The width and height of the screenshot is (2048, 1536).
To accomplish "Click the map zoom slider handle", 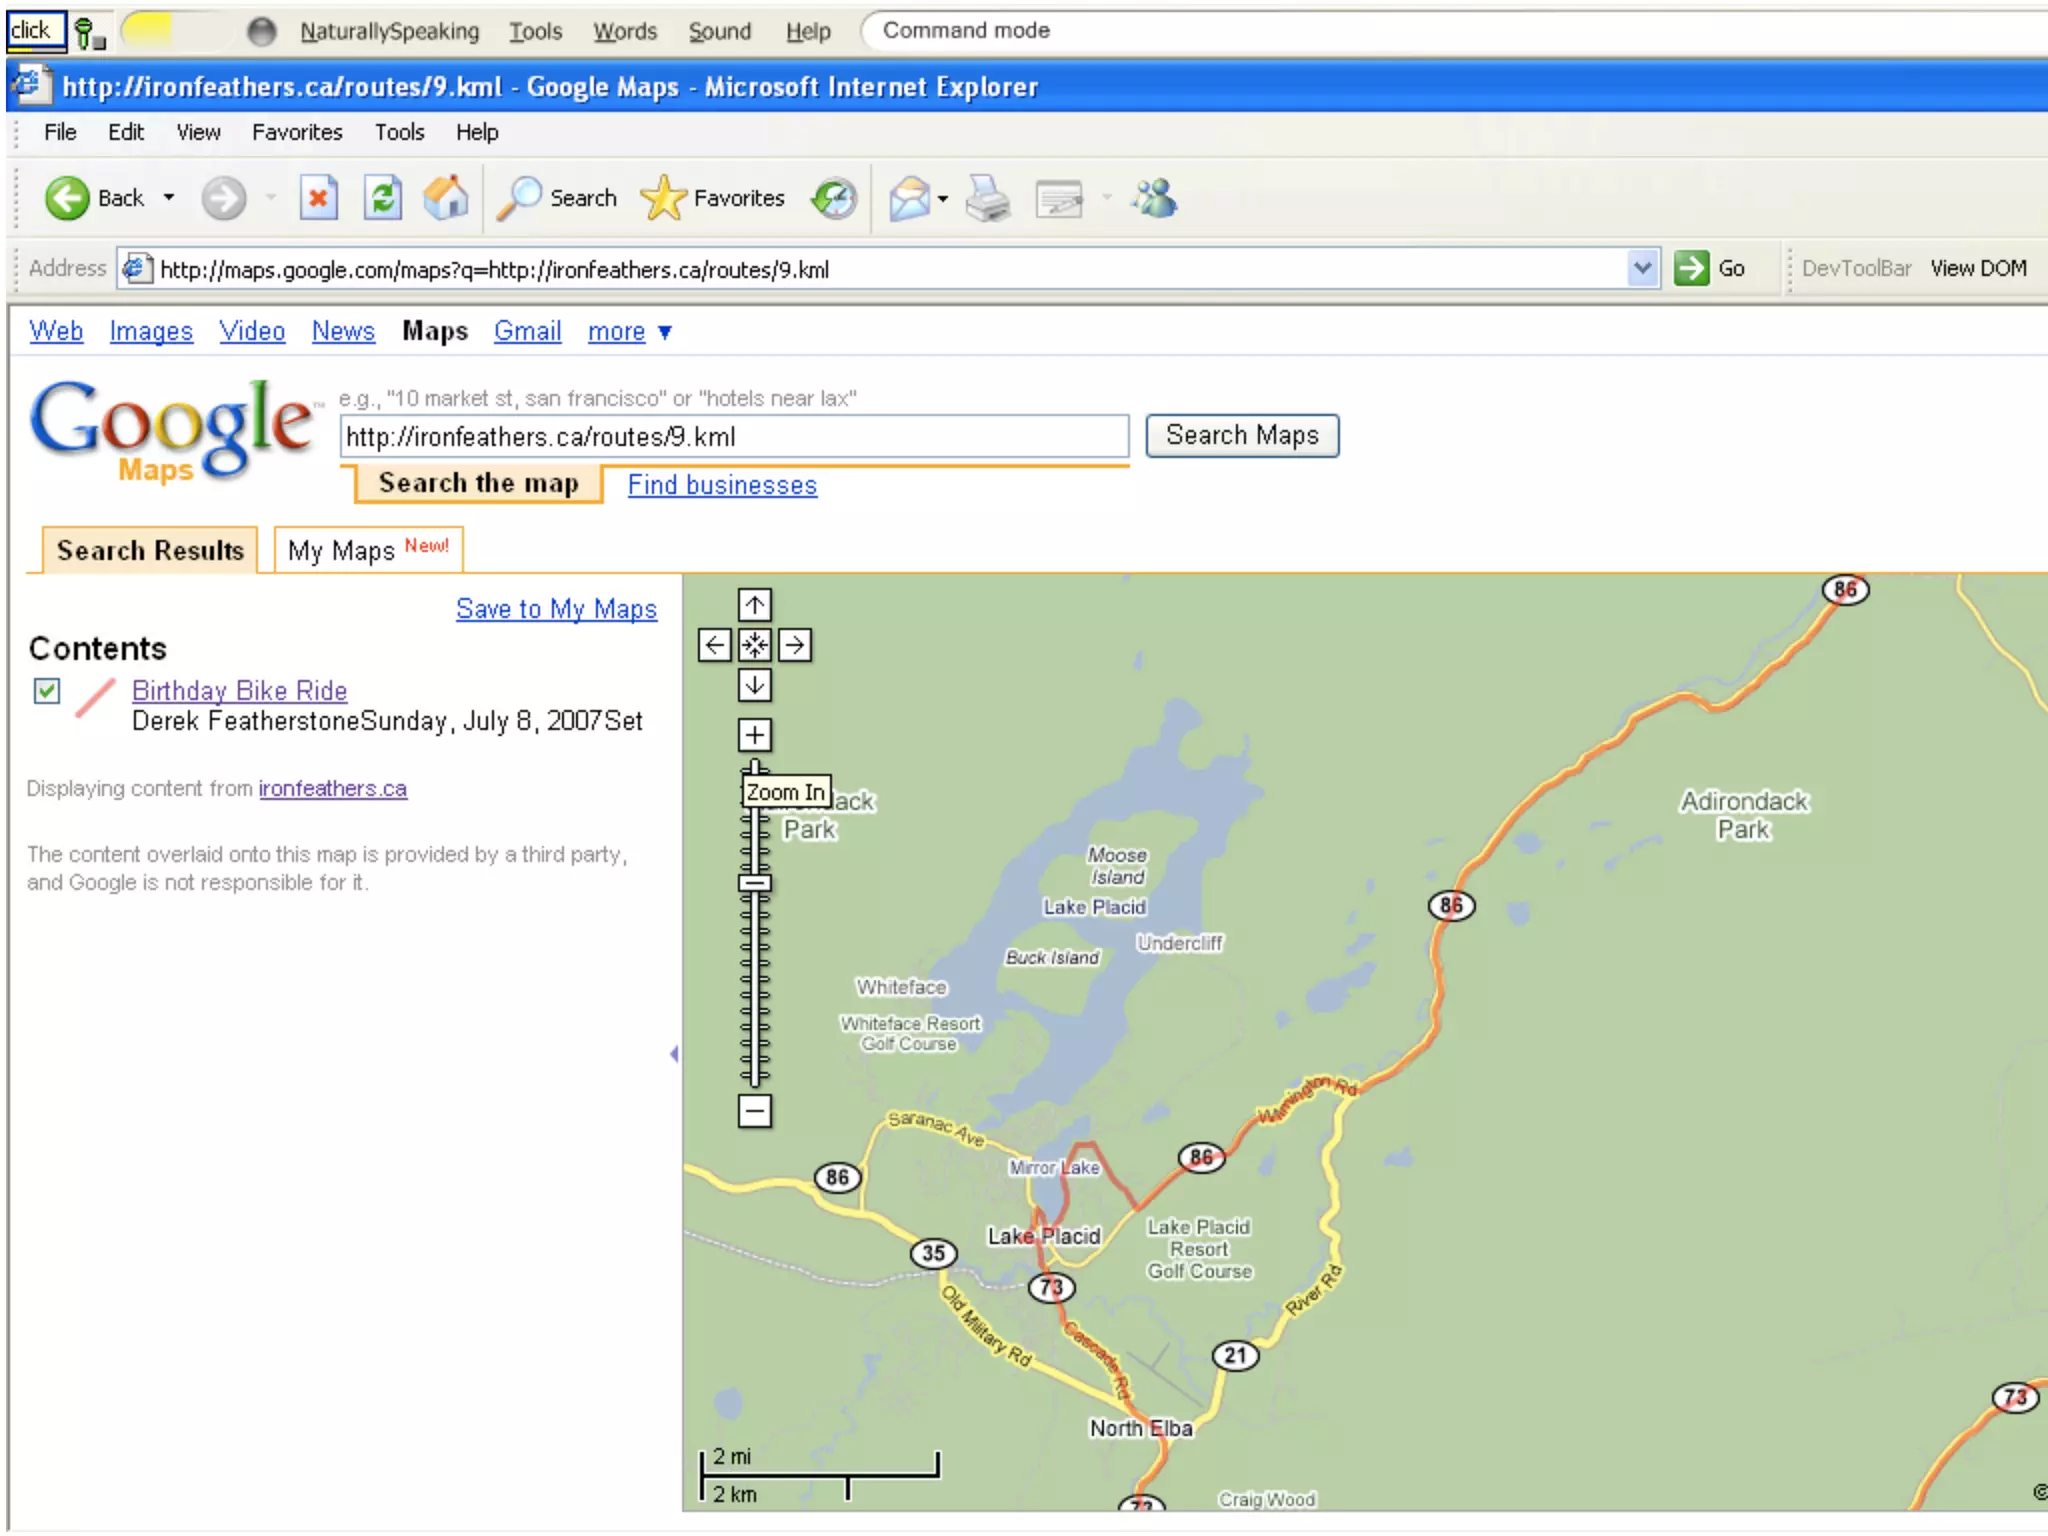I will click(x=755, y=883).
